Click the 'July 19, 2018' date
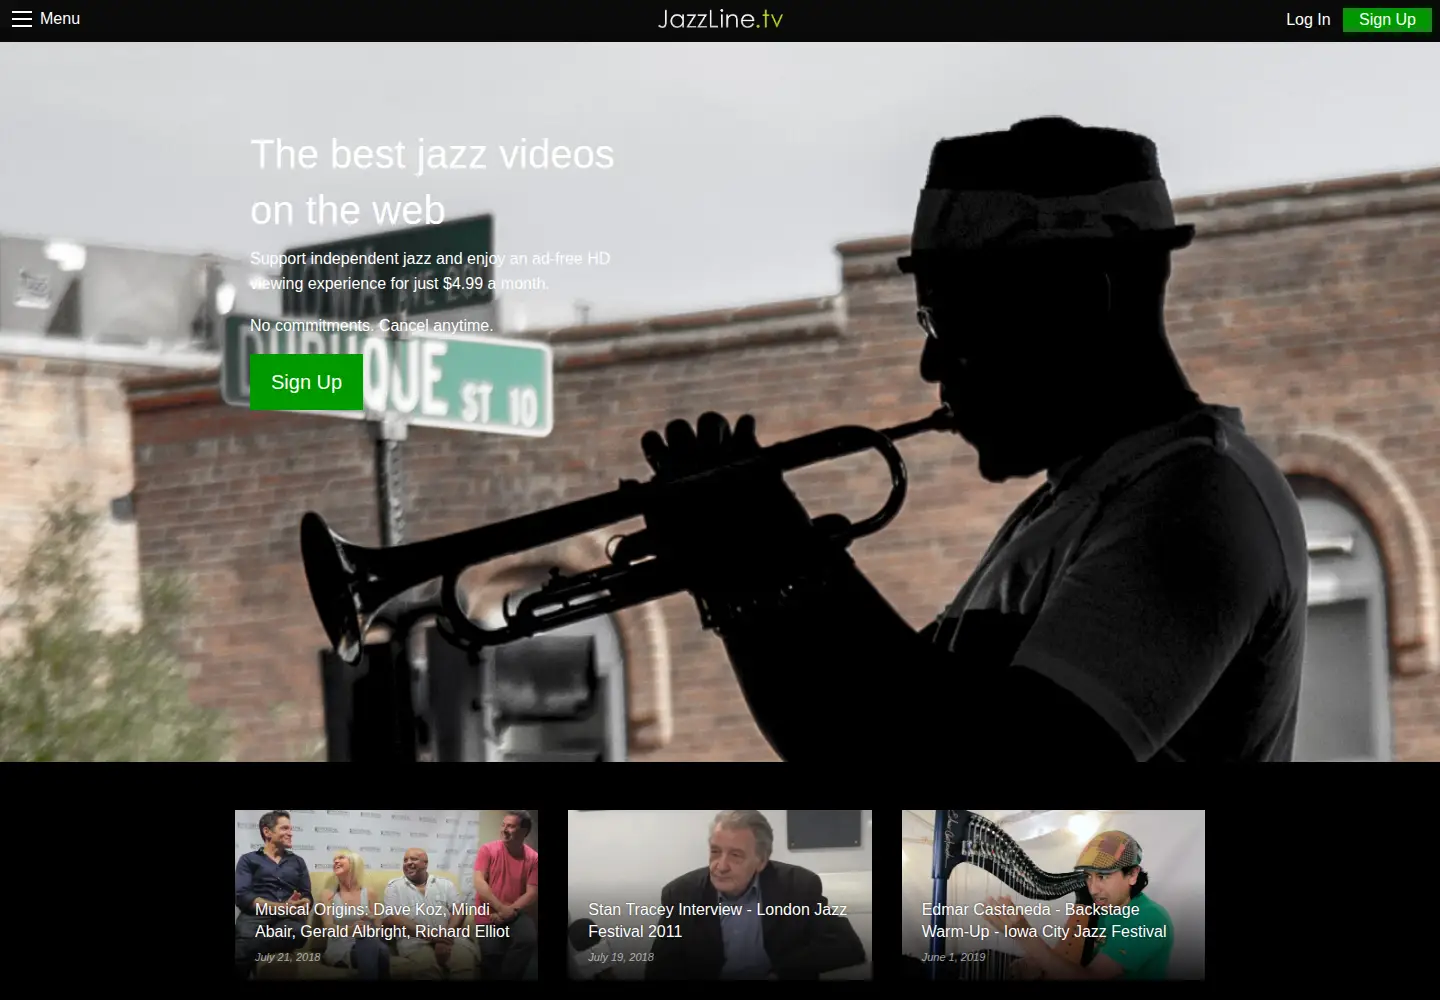This screenshot has height=1000, width=1440. [x=621, y=957]
